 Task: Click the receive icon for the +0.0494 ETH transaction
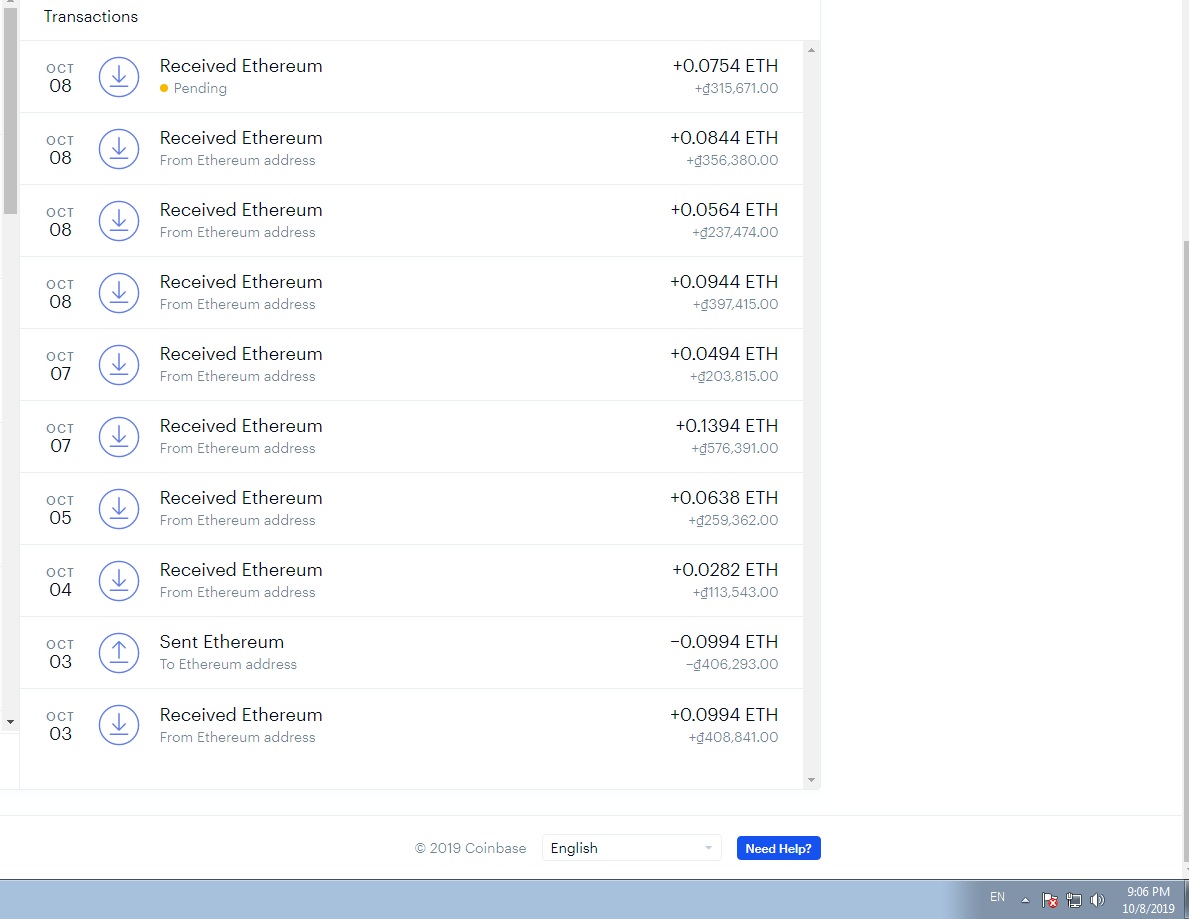tap(119, 365)
